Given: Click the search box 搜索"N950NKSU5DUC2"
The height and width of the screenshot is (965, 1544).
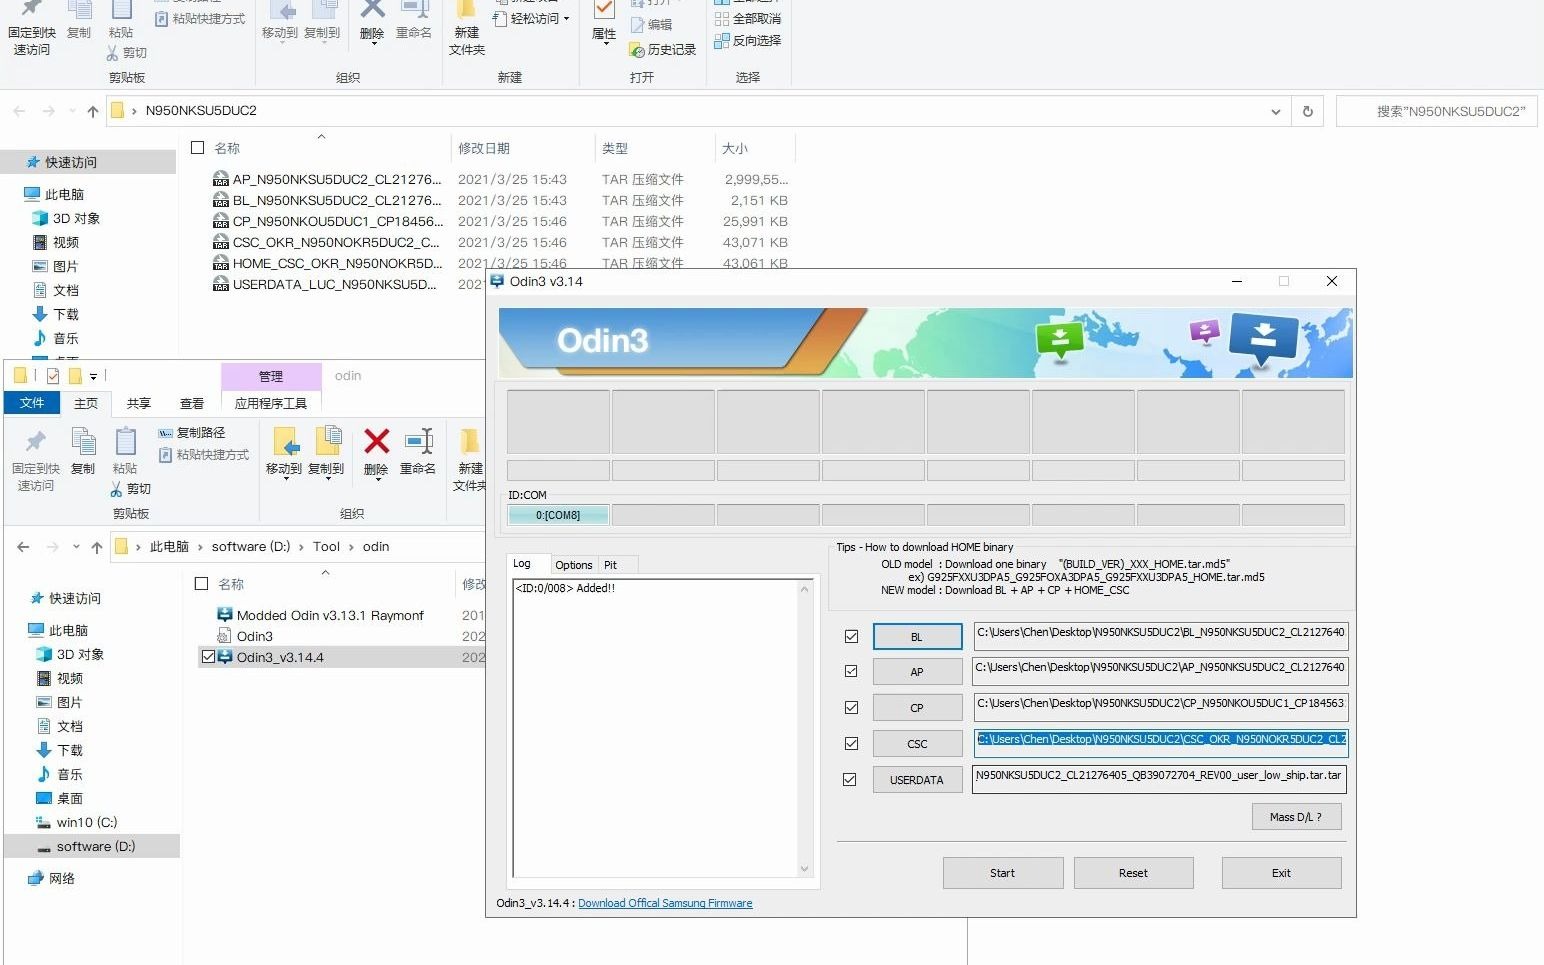Looking at the screenshot, I should coord(1436,111).
